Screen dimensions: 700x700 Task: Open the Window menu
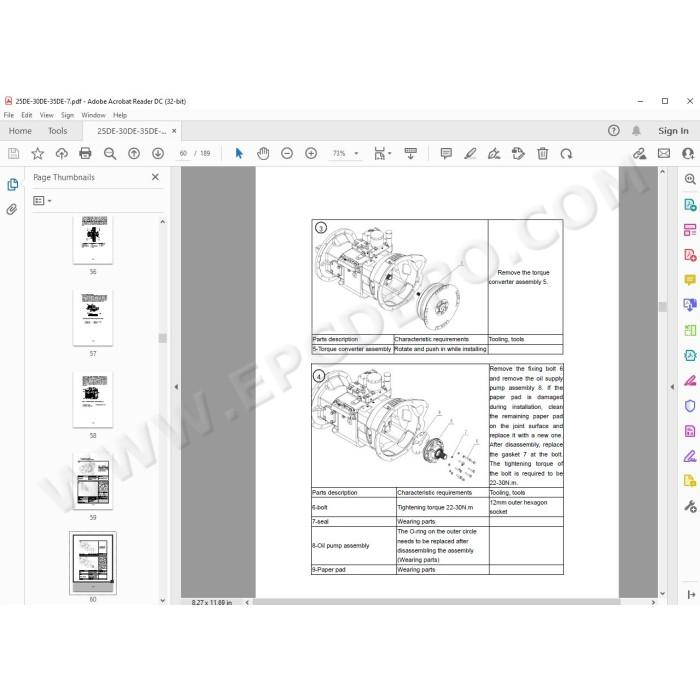click(93, 115)
